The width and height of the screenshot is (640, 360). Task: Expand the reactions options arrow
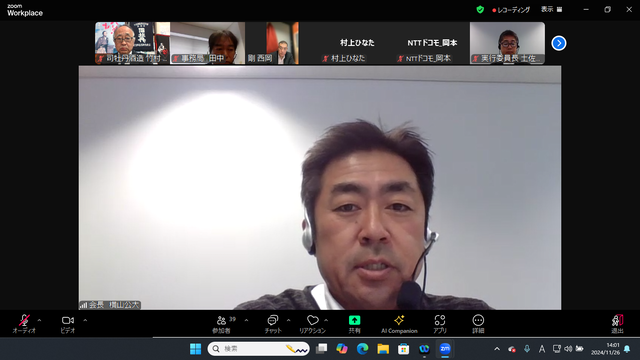point(326,320)
